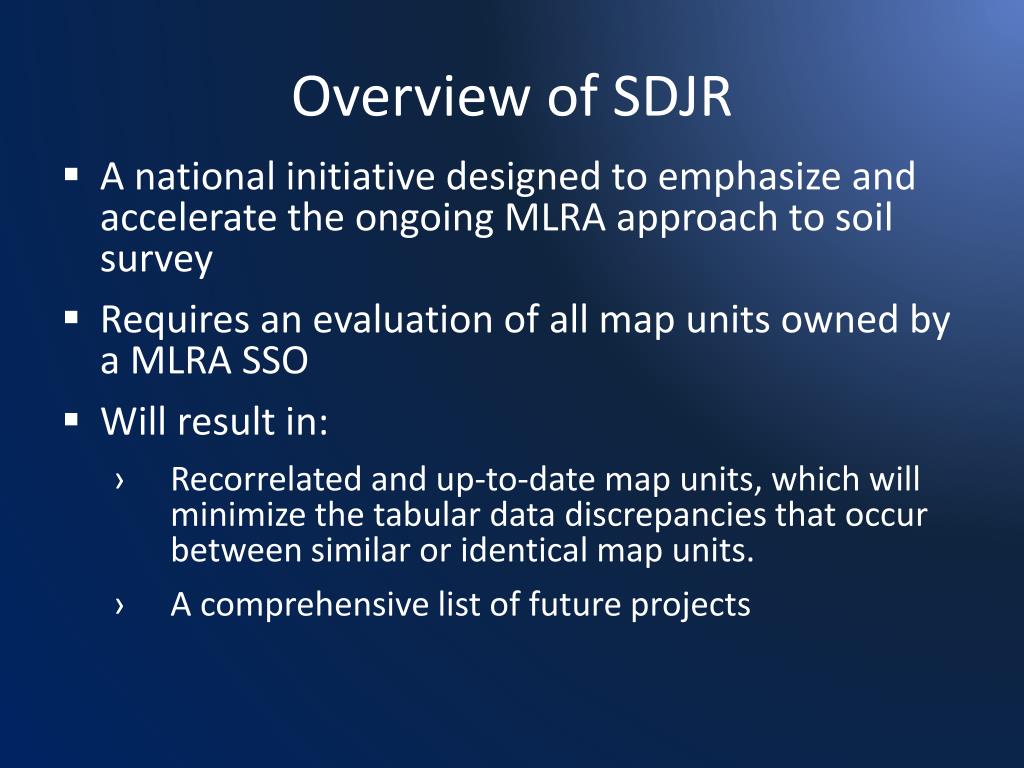Click the sub-bullet 'A comprehensive list of future projects'
This screenshot has width=1024, height=768.
pyautogui.click(x=460, y=605)
